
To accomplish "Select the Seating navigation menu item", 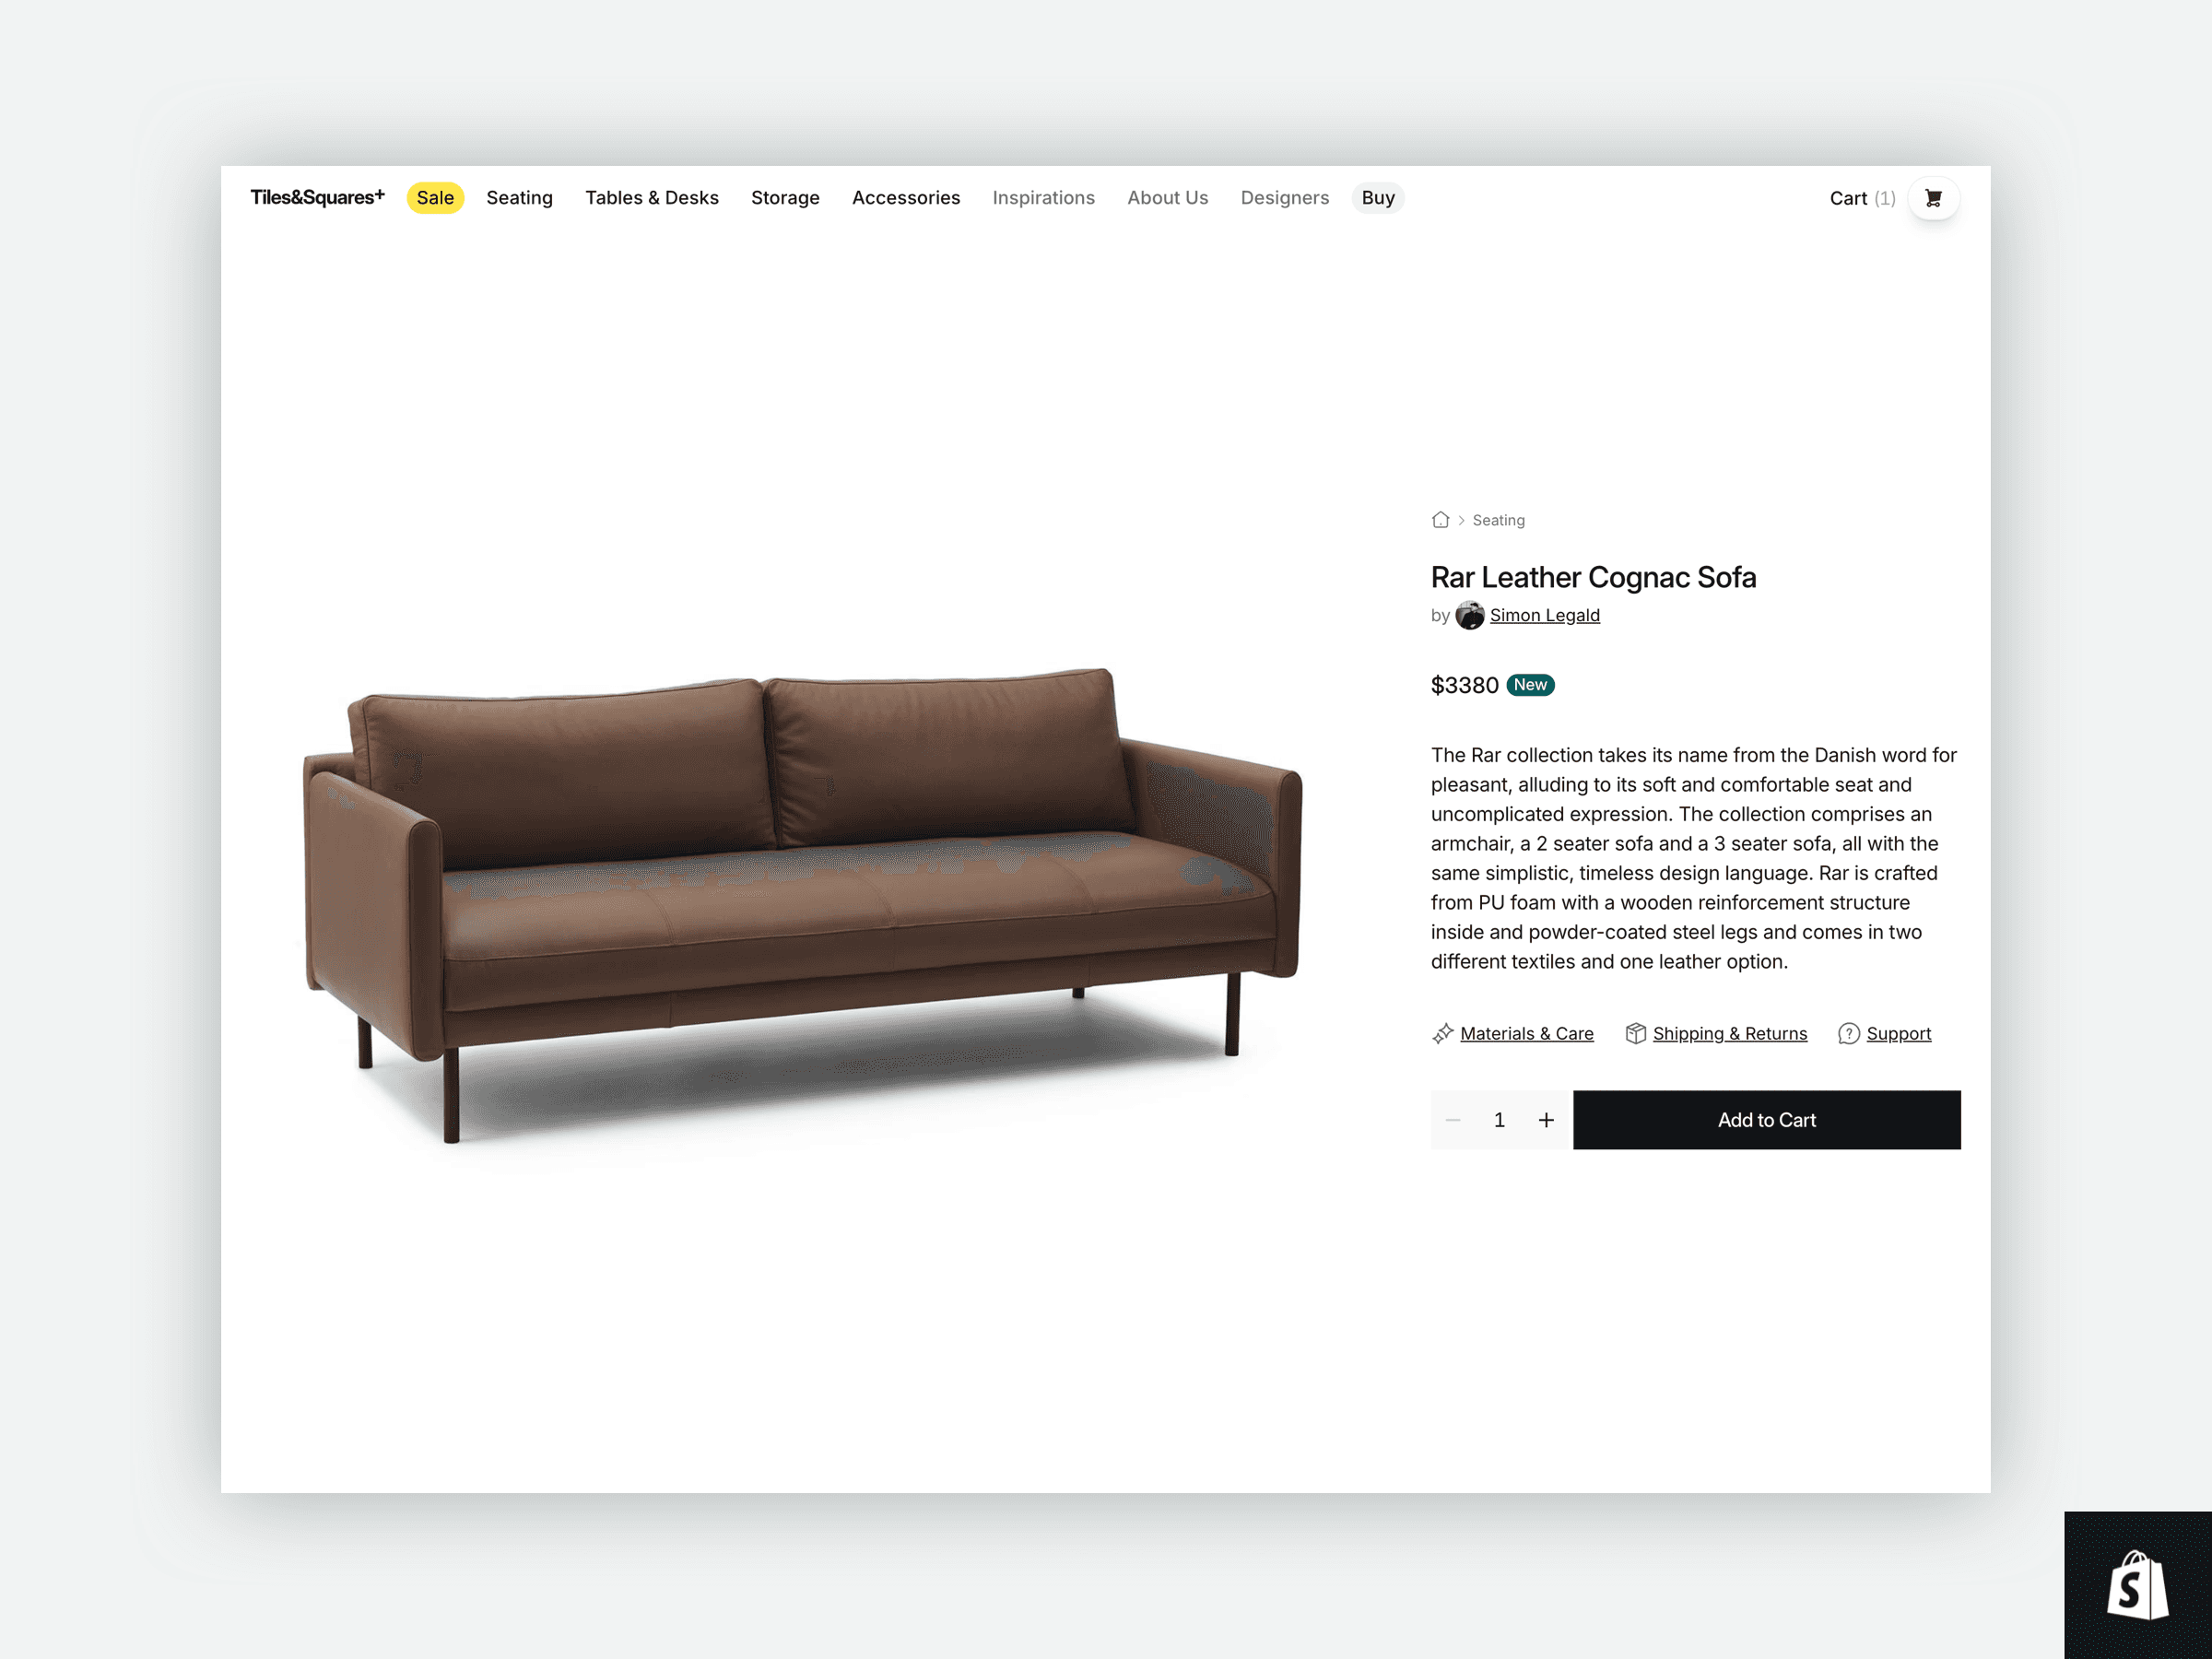I will [x=521, y=197].
